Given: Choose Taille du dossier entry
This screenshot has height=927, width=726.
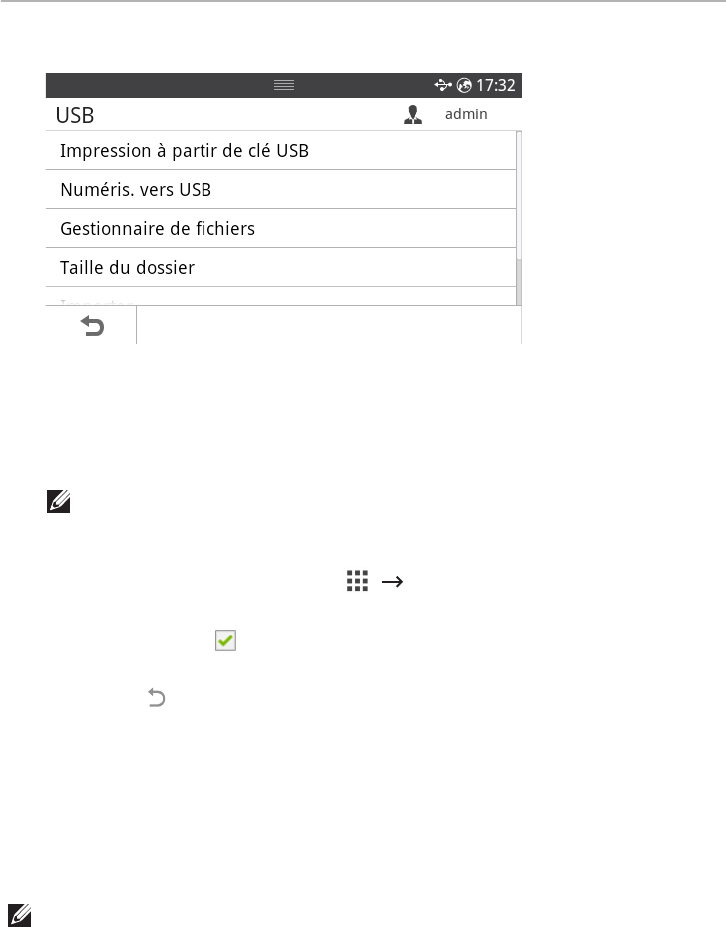Looking at the screenshot, I should pos(127,268).
